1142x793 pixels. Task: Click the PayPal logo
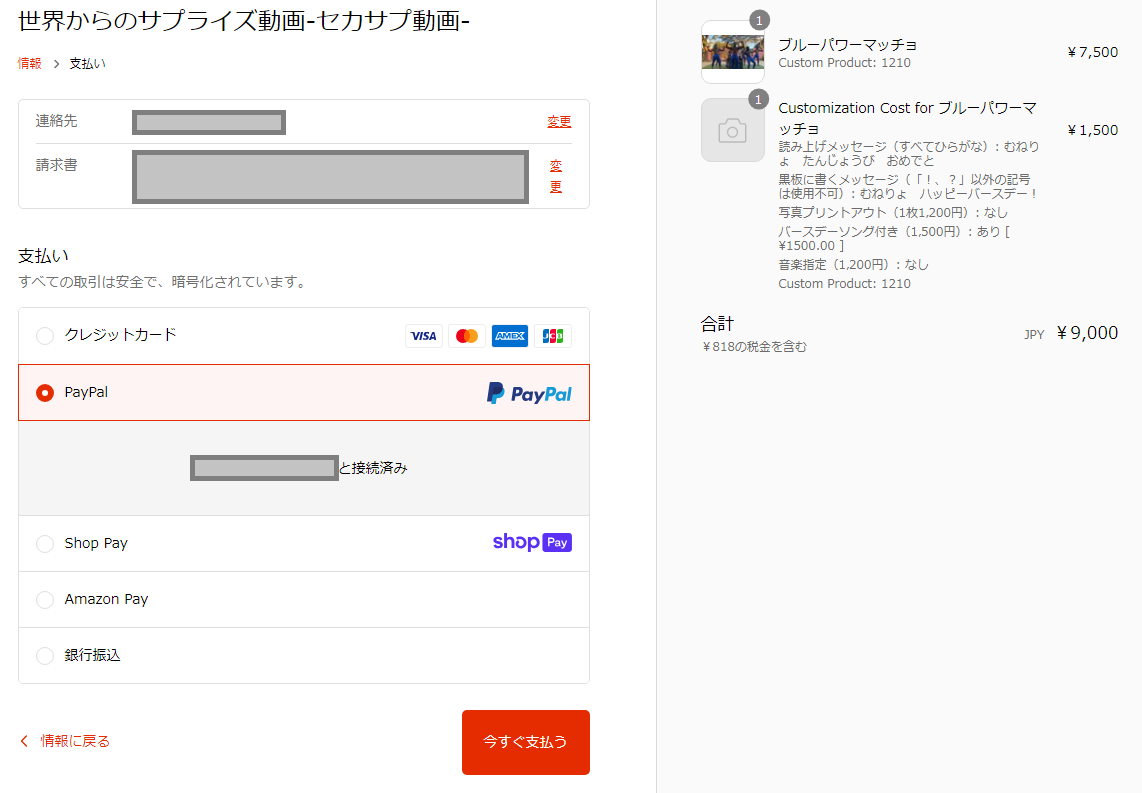pos(529,393)
